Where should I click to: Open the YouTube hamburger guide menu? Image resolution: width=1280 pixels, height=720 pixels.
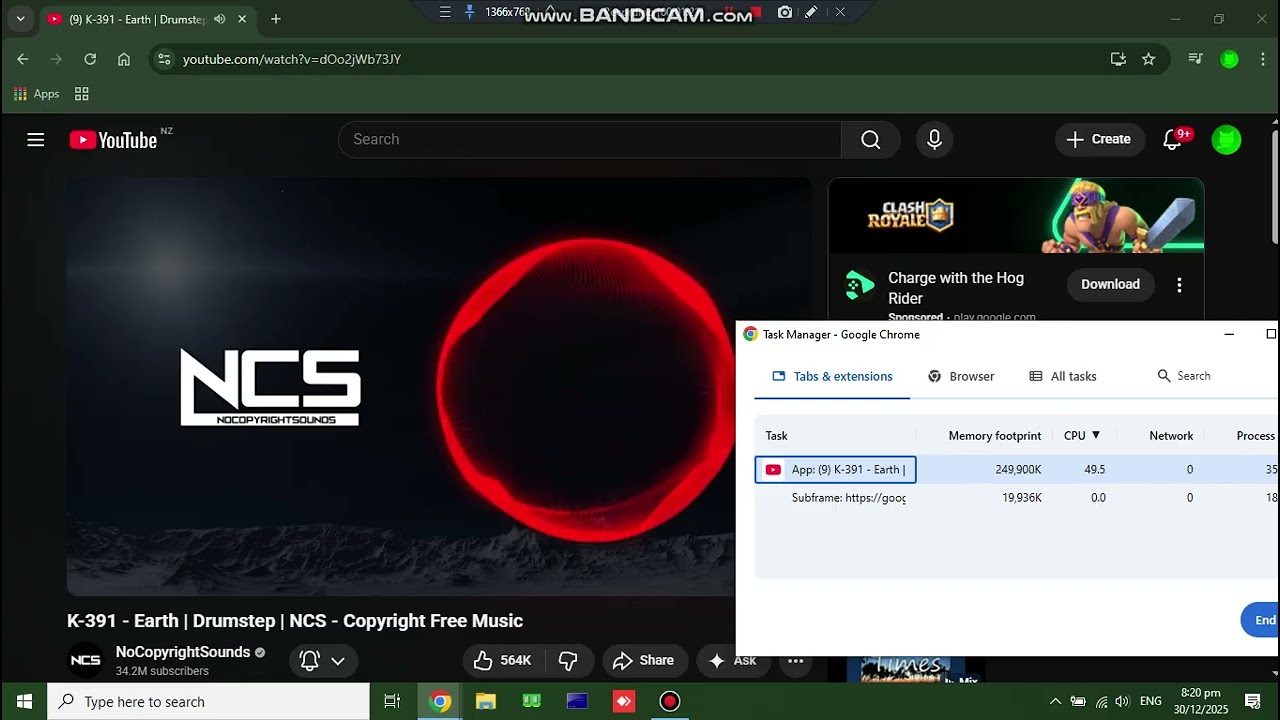pyautogui.click(x=36, y=140)
